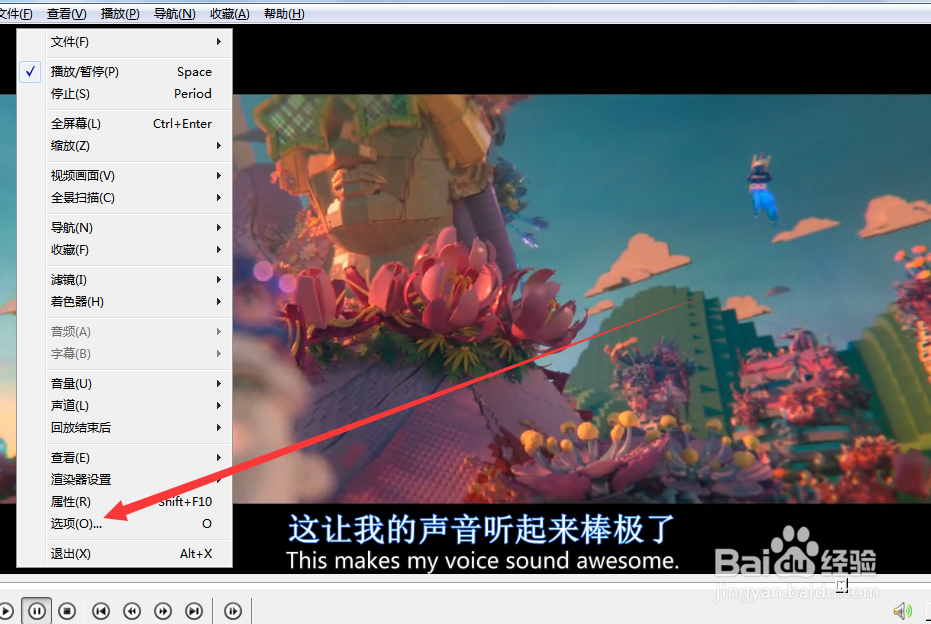931x624 pixels.
Task: Expand the 缩放(Z) submenu
Action: pyautogui.click(x=125, y=145)
